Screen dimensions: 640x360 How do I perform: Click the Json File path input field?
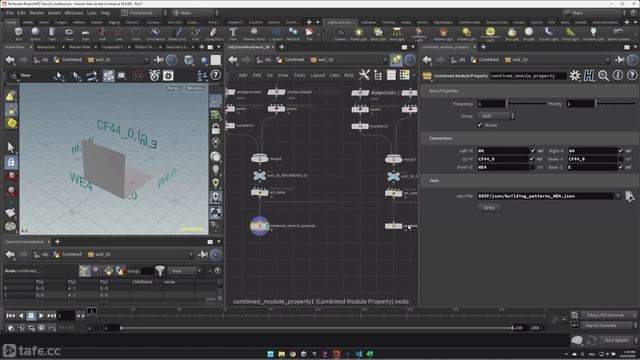tap(546, 196)
